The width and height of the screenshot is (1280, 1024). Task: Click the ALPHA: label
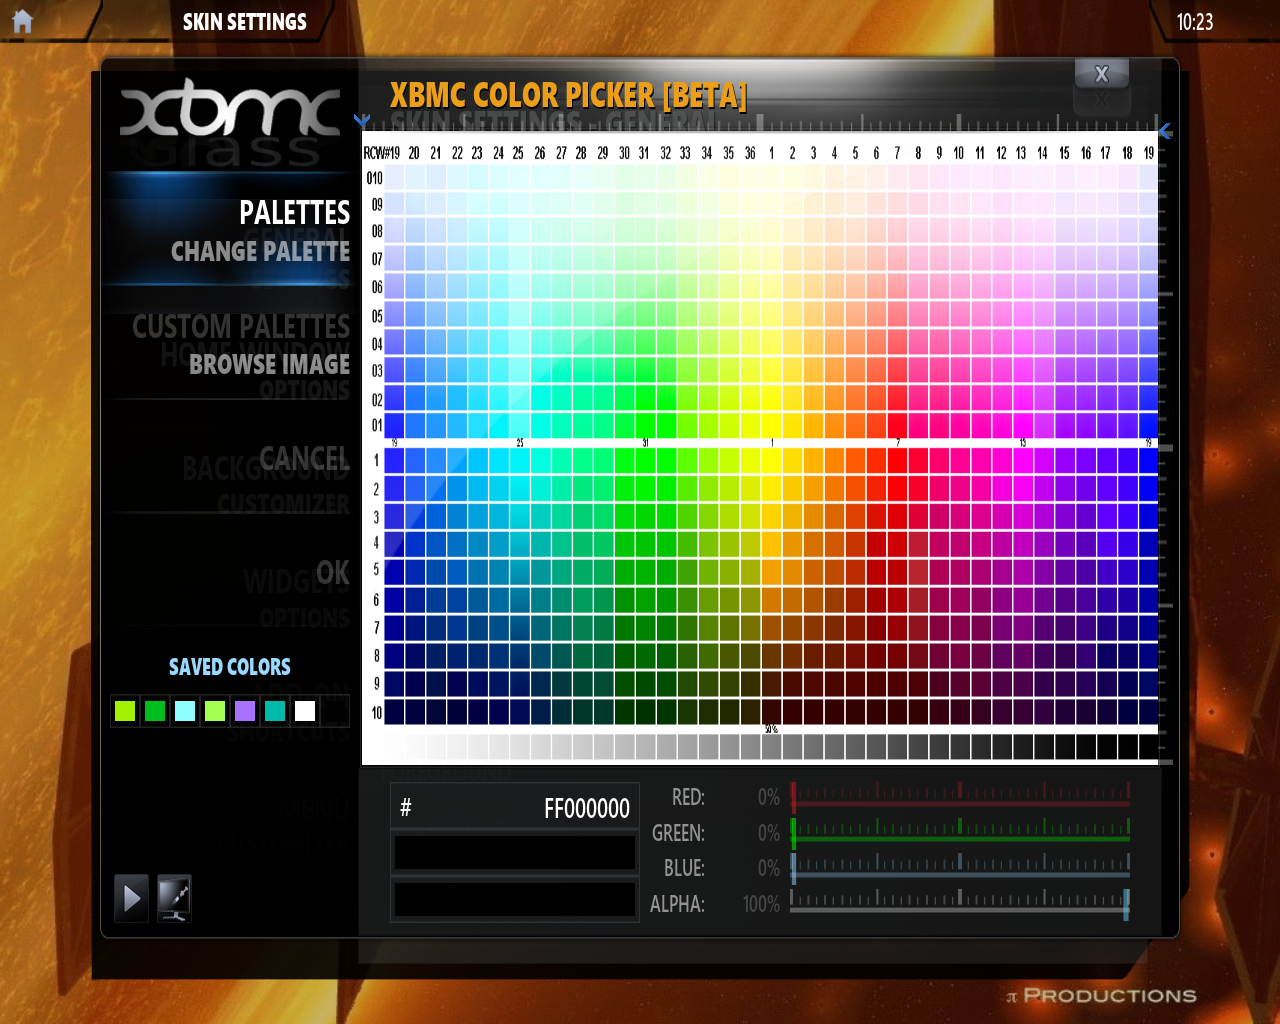click(x=677, y=904)
